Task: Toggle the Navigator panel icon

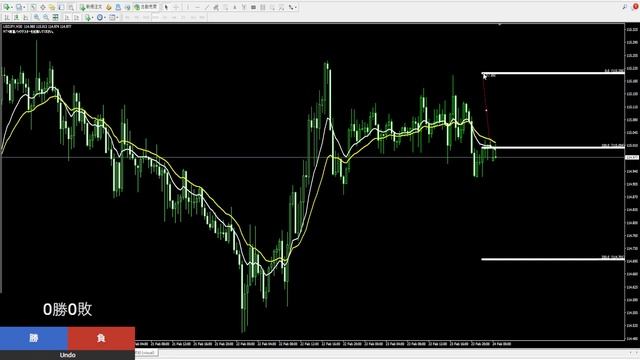Action: [52, 7]
